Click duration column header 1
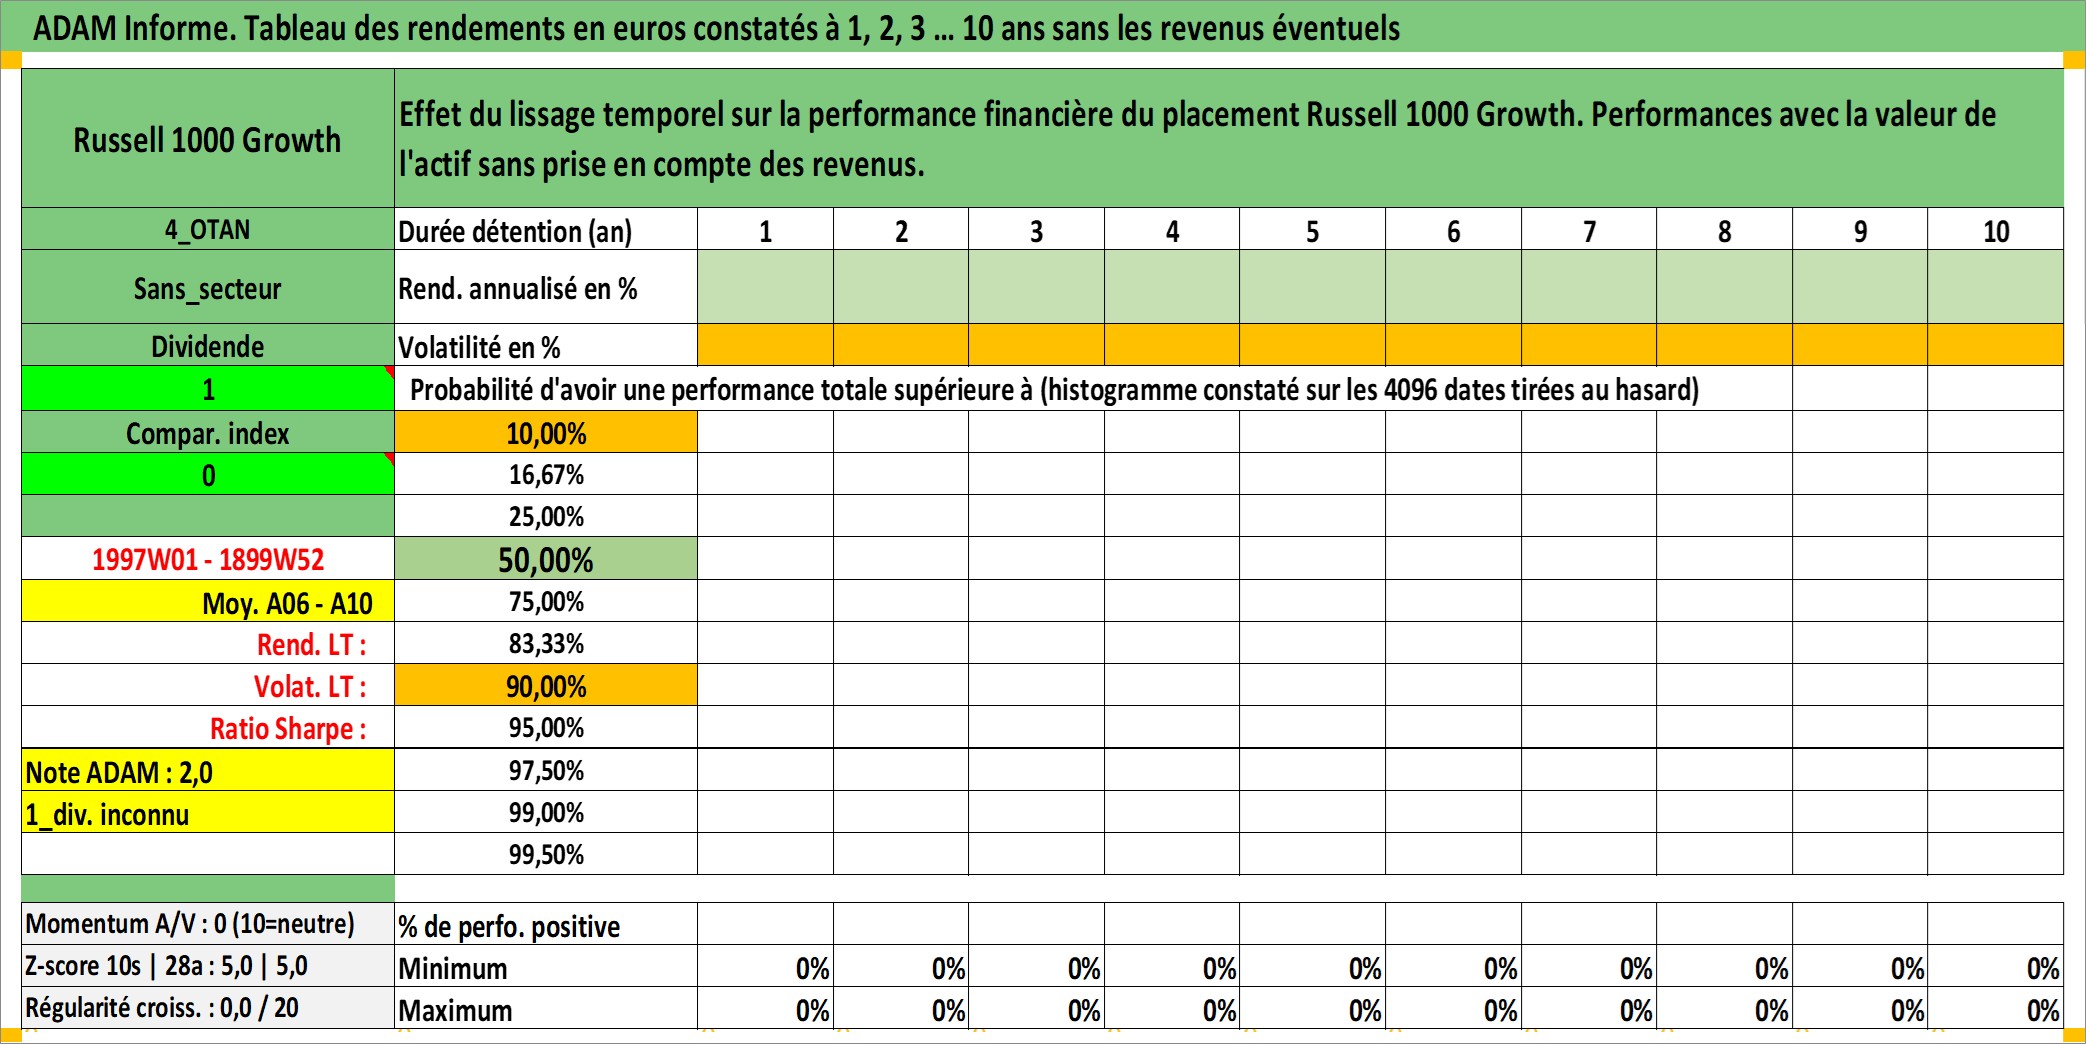 point(766,230)
